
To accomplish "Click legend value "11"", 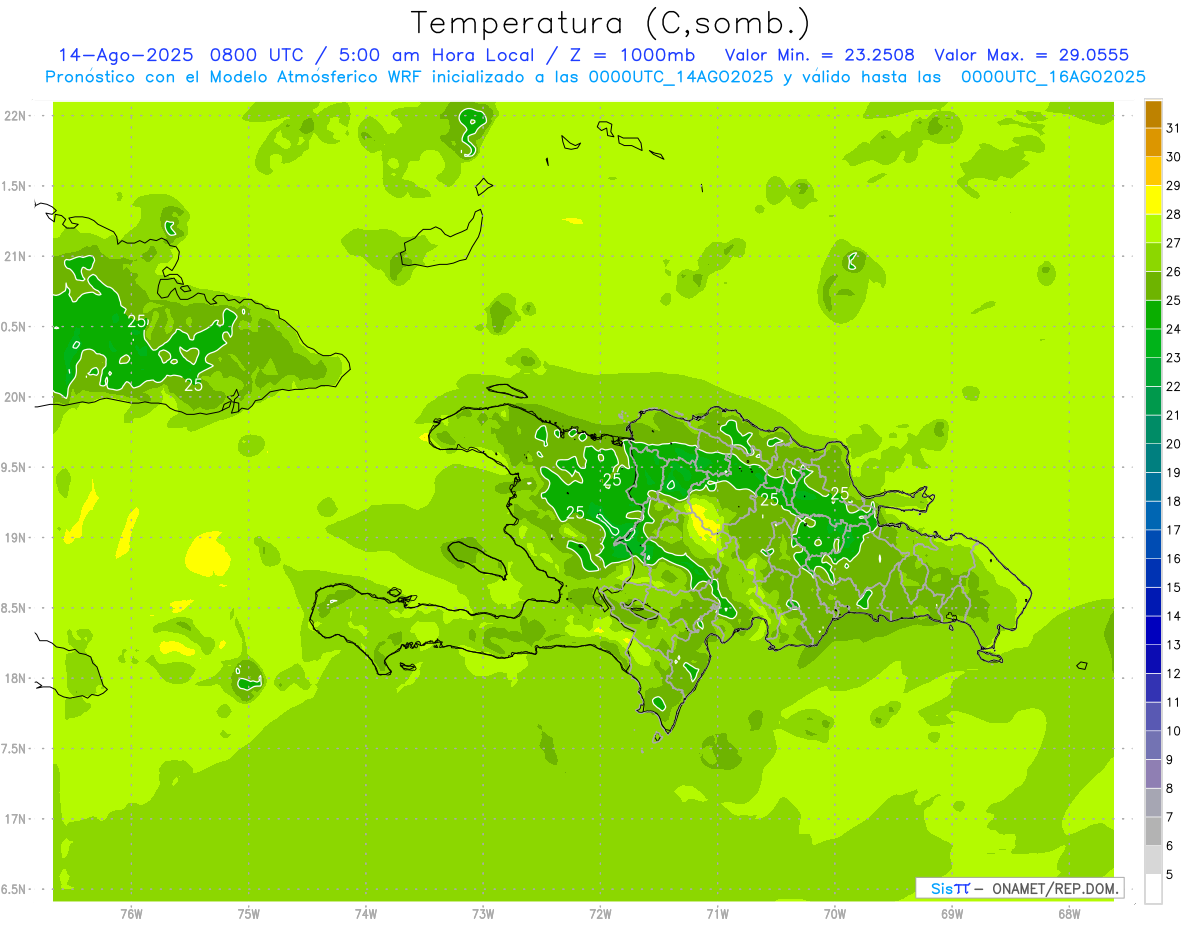I will tap(1174, 702).
